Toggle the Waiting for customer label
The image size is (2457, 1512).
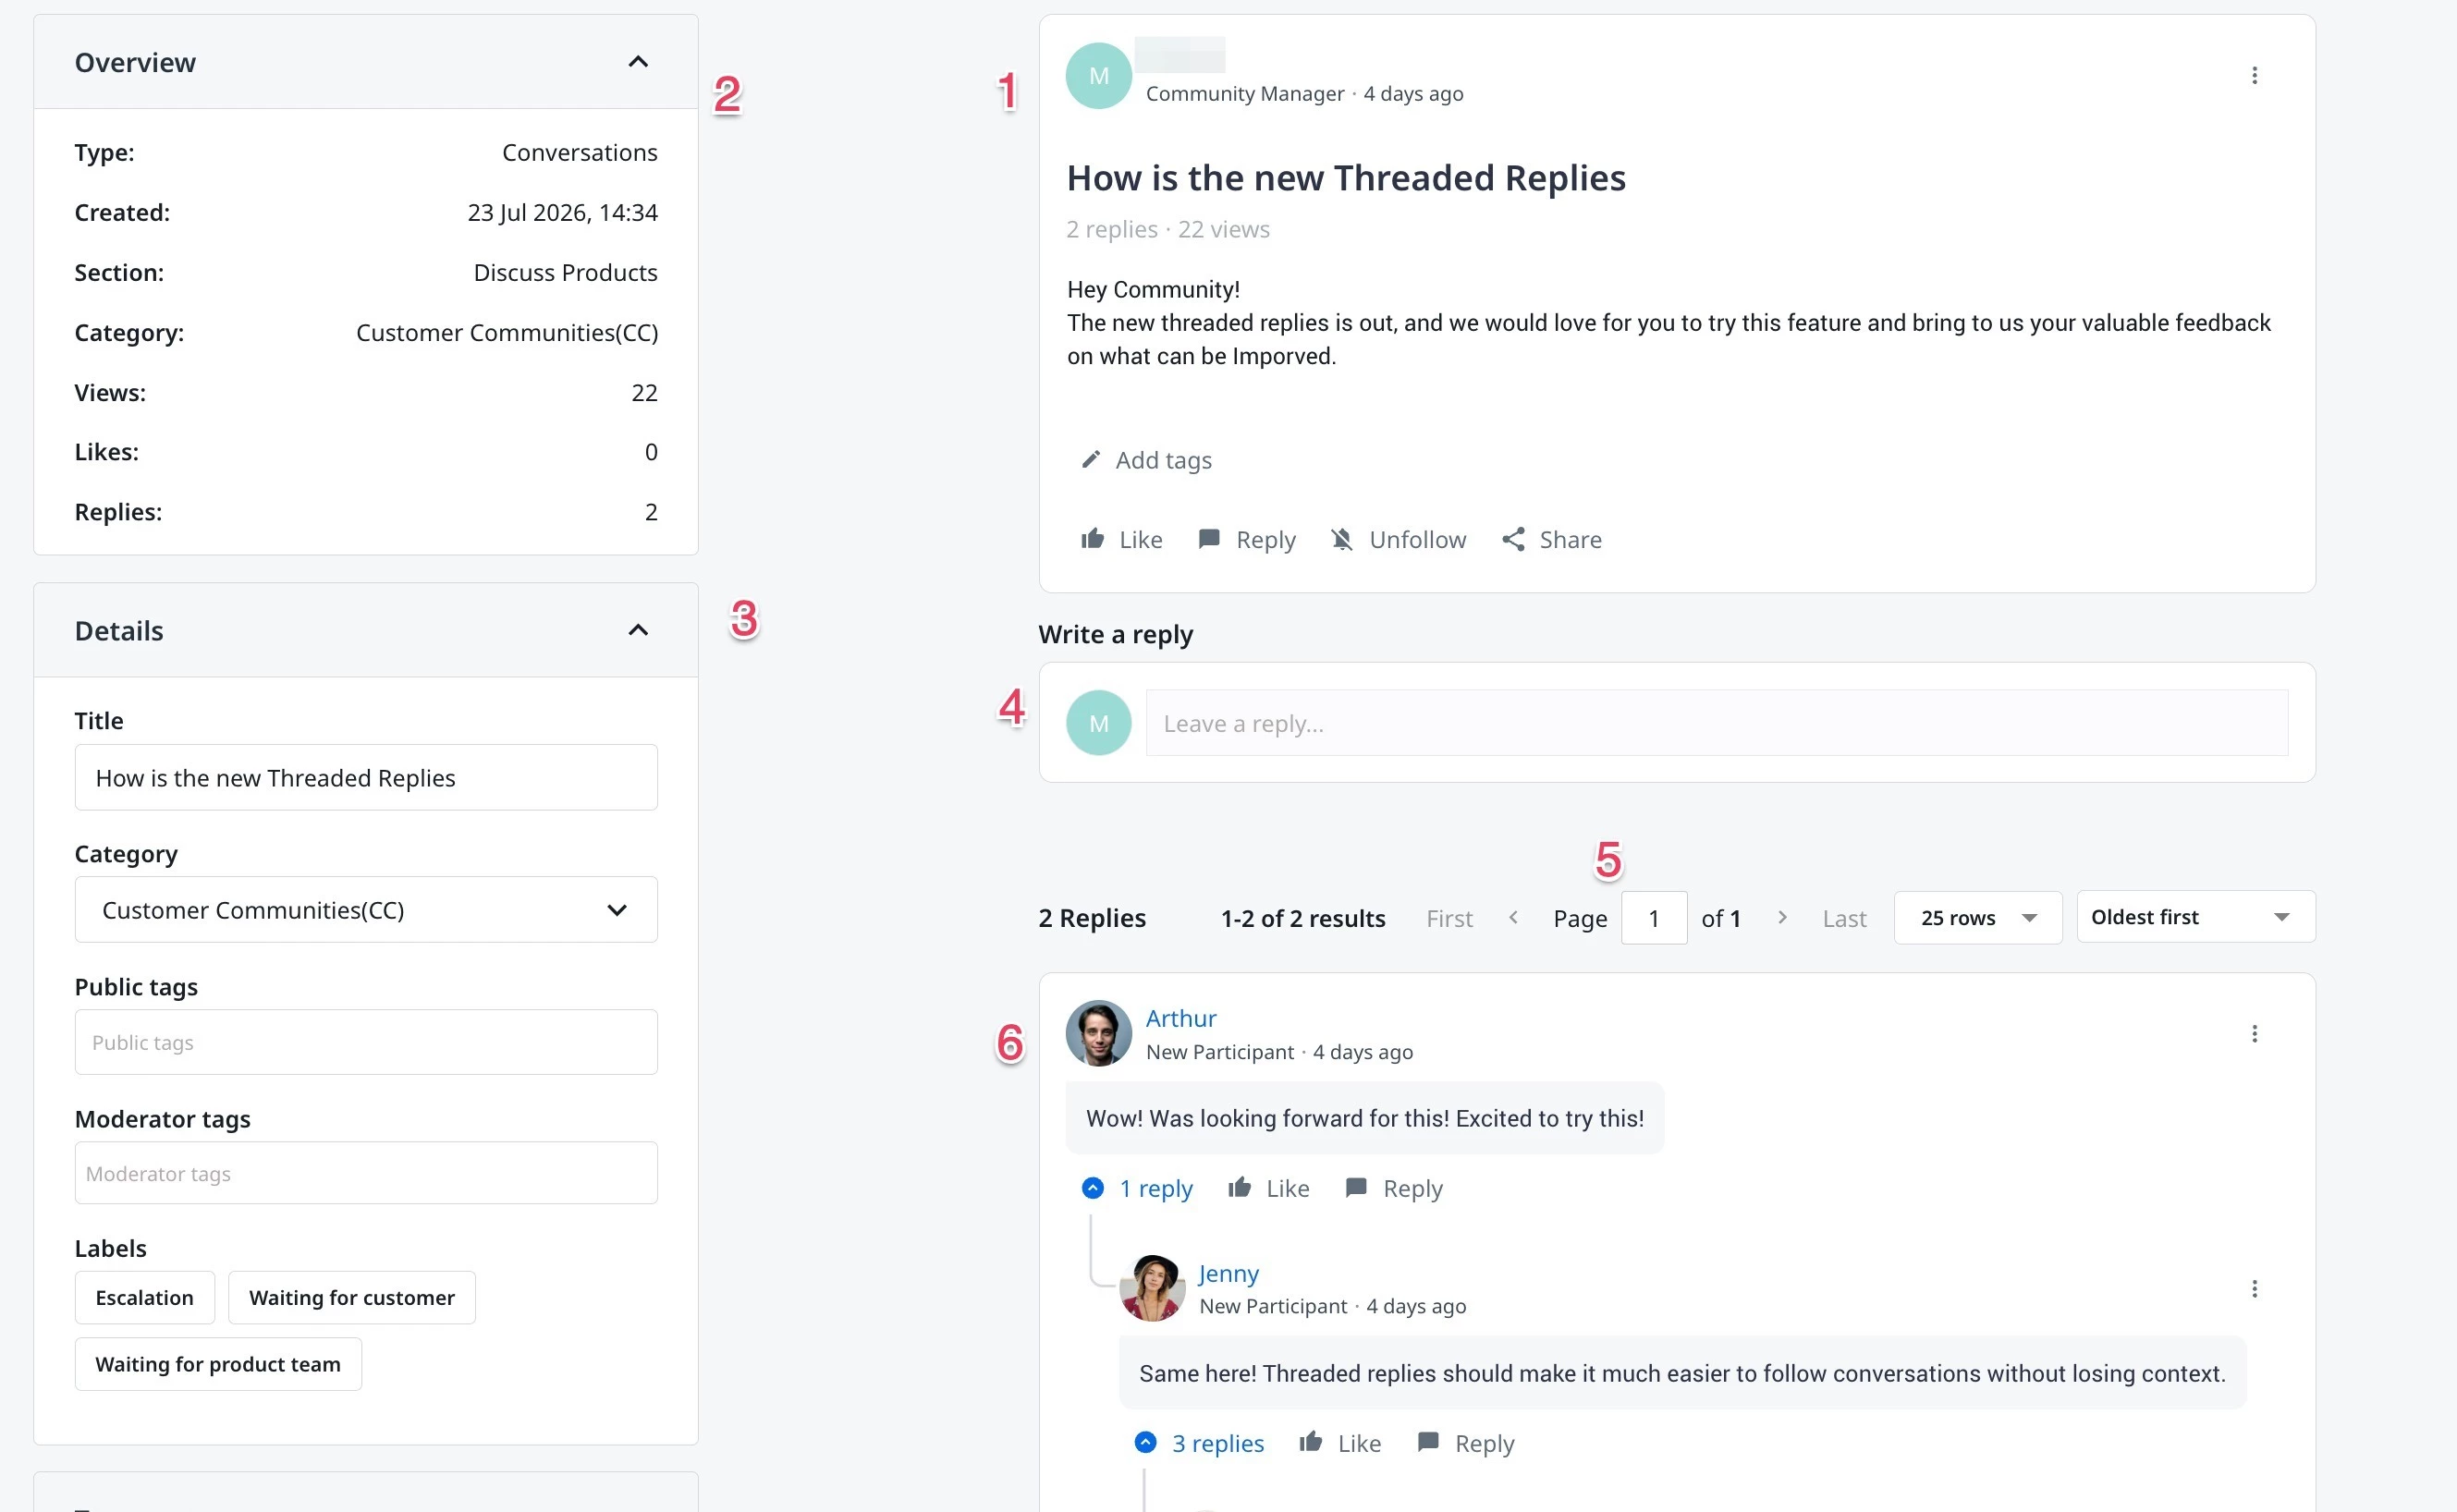coord(352,1297)
